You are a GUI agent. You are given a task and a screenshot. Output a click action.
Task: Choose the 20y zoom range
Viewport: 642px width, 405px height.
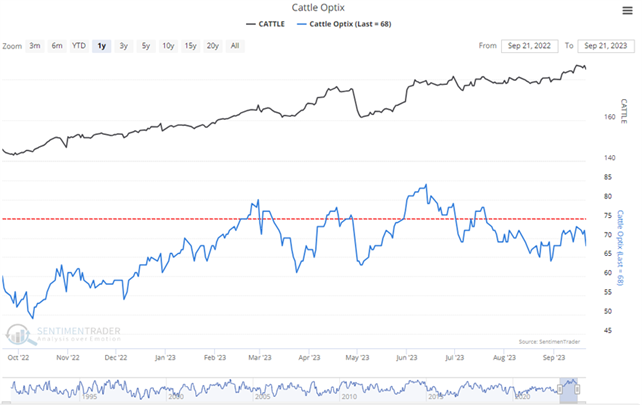(x=213, y=46)
